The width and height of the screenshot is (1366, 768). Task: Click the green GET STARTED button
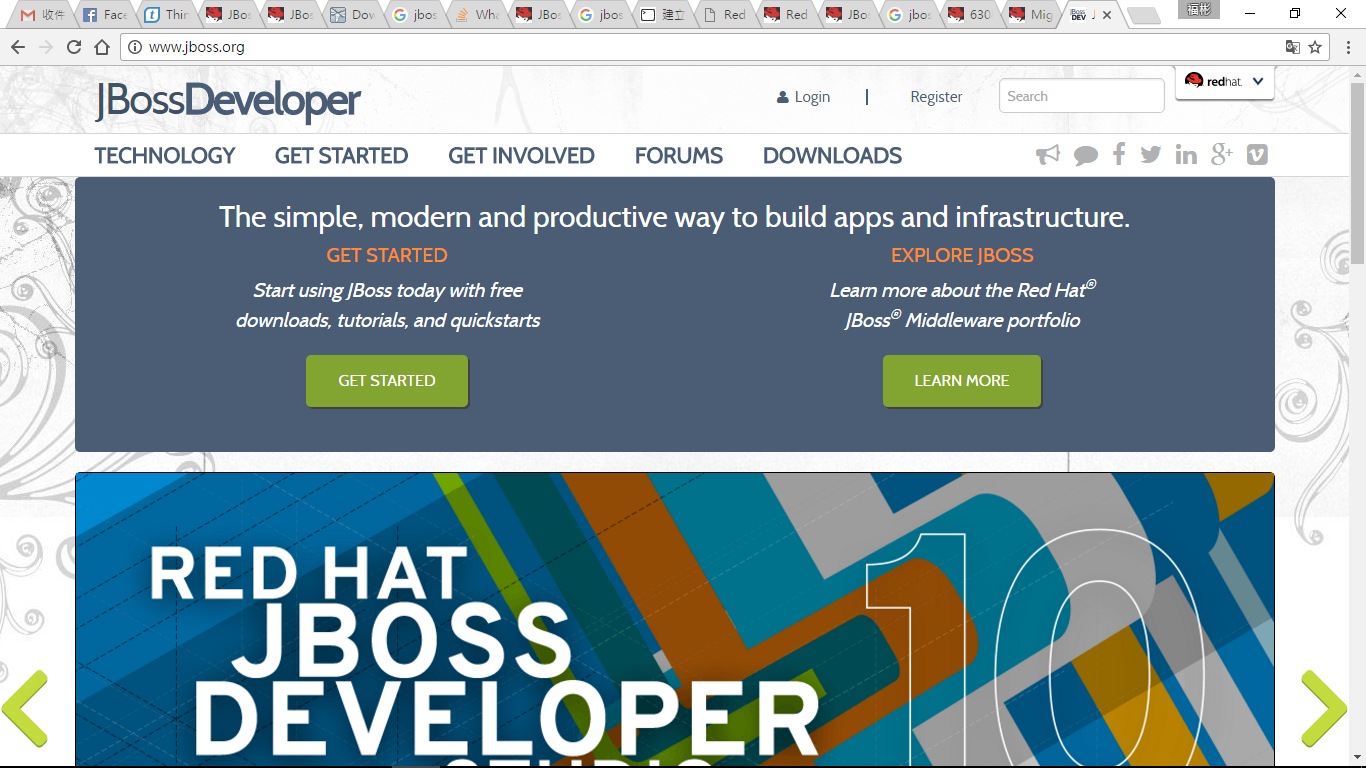387,381
